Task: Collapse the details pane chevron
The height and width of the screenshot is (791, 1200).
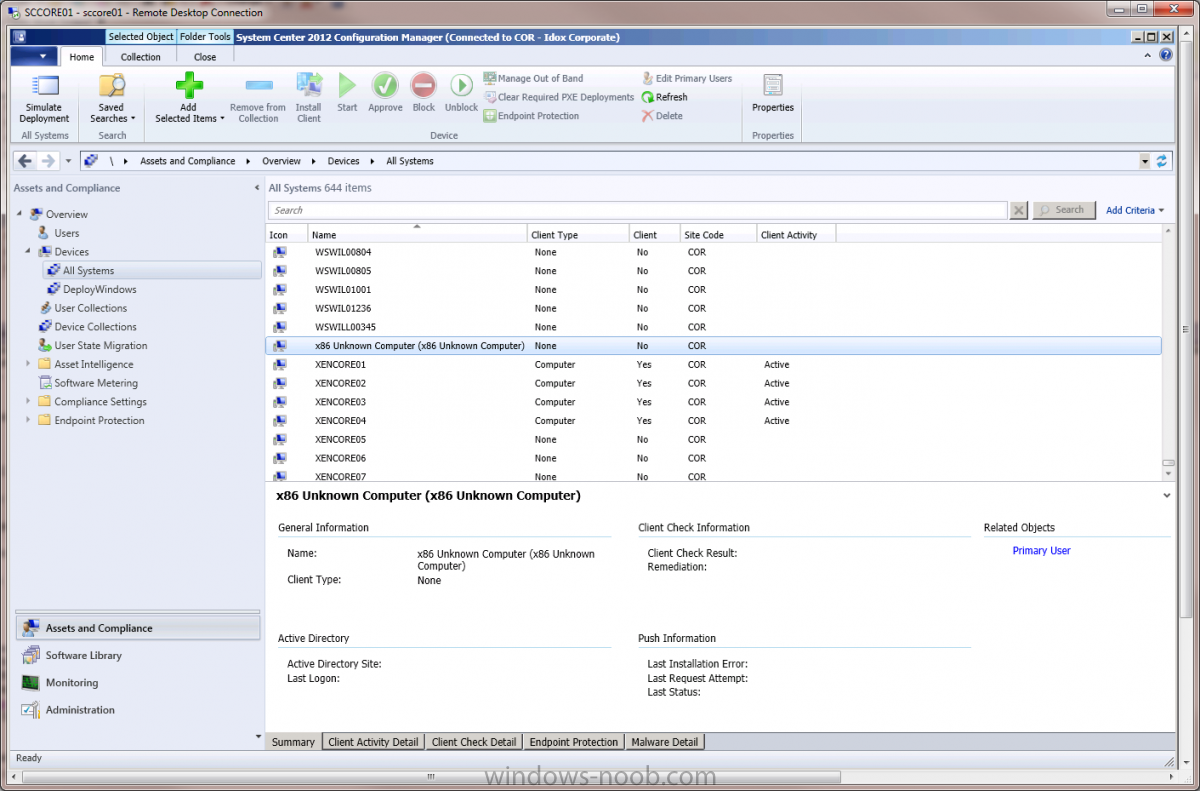Action: point(1167,495)
